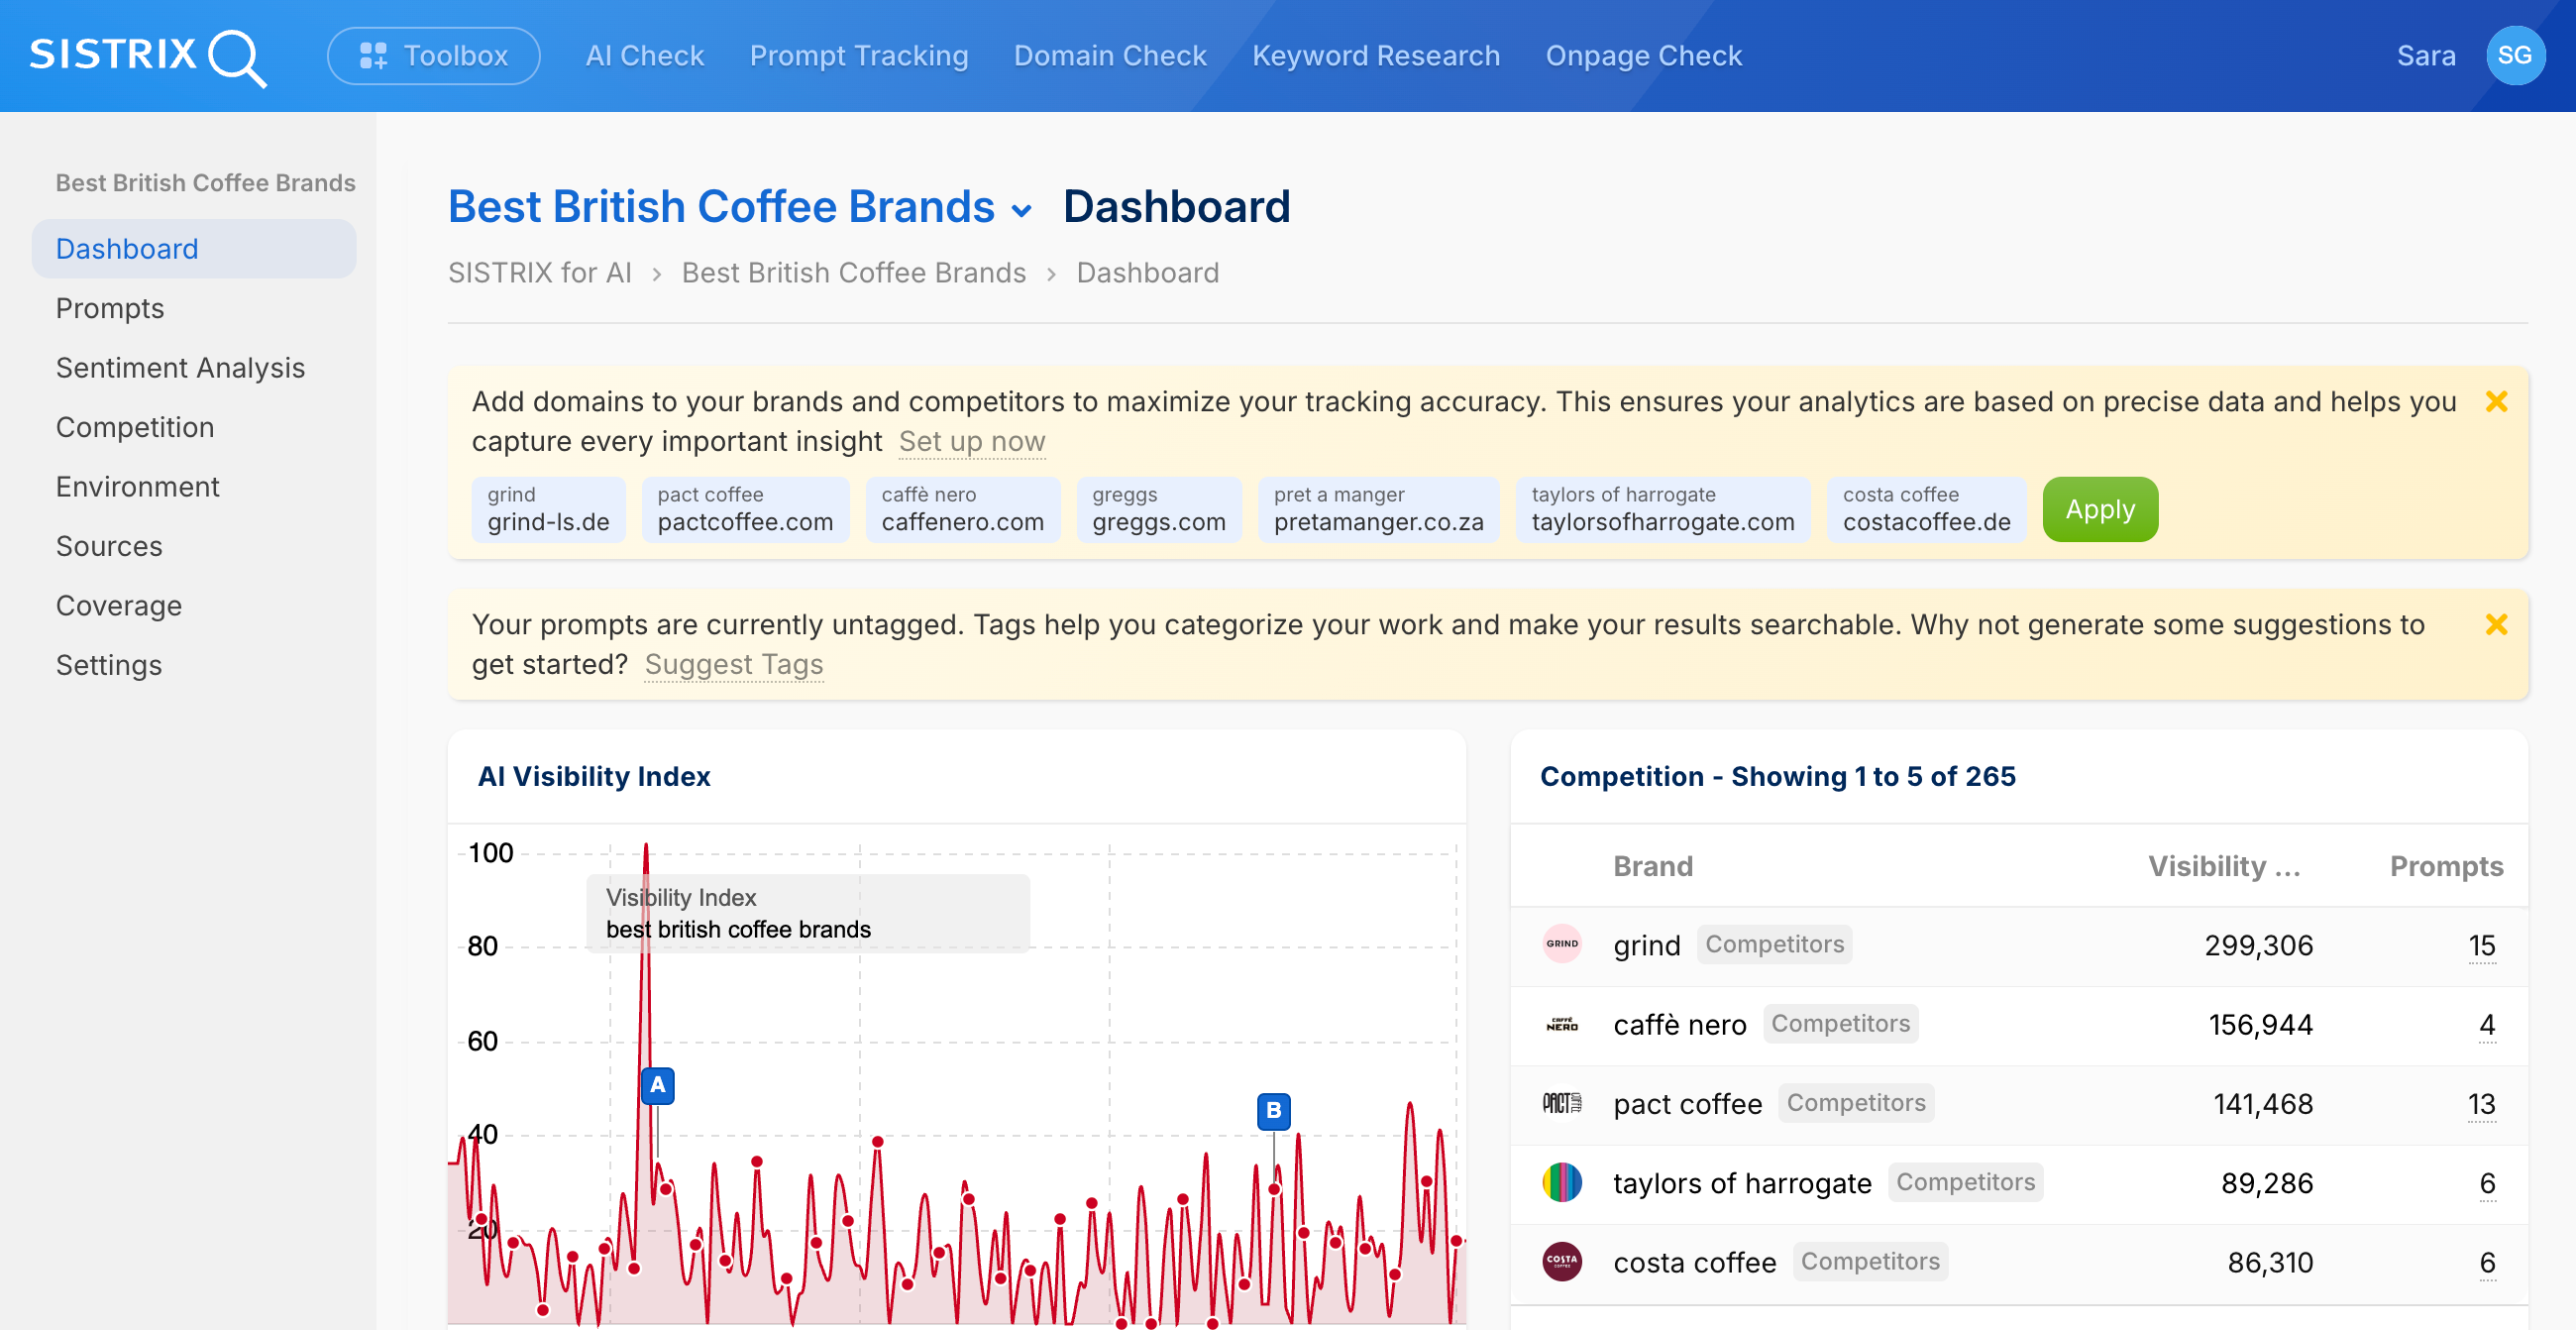The image size is (2576, 1330).
Task: Expand the Visibility column header
Action: click(2224, 866)
